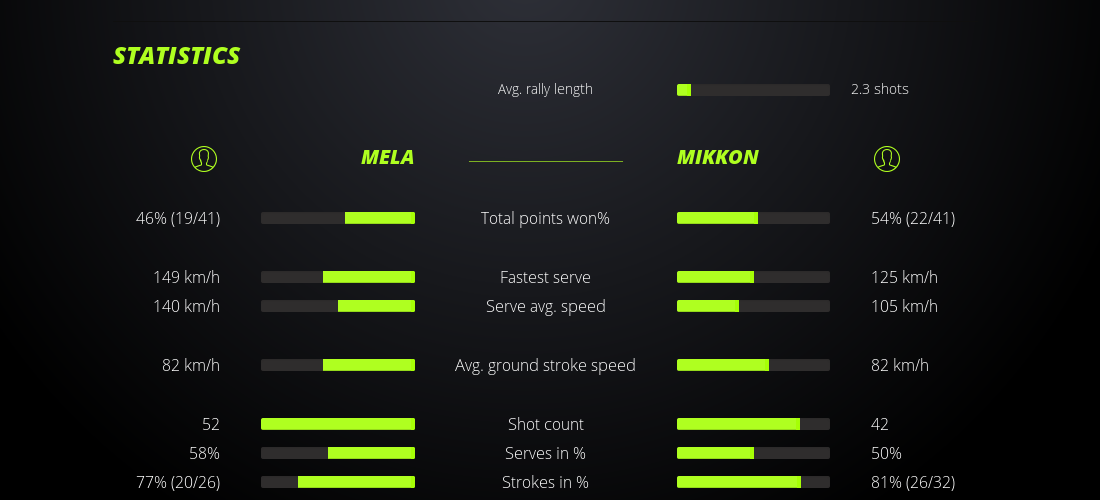The width and height of the screenshot is (1100, 500).
Task: Click Mela's player profile icon
Action: tap(203, 158)
